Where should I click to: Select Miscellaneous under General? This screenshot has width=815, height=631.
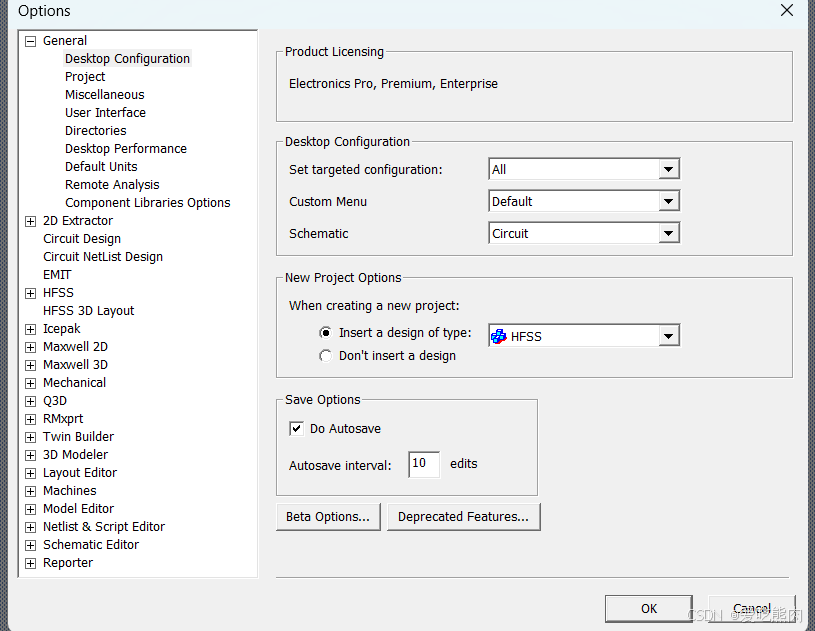click(x=104, y=95)
